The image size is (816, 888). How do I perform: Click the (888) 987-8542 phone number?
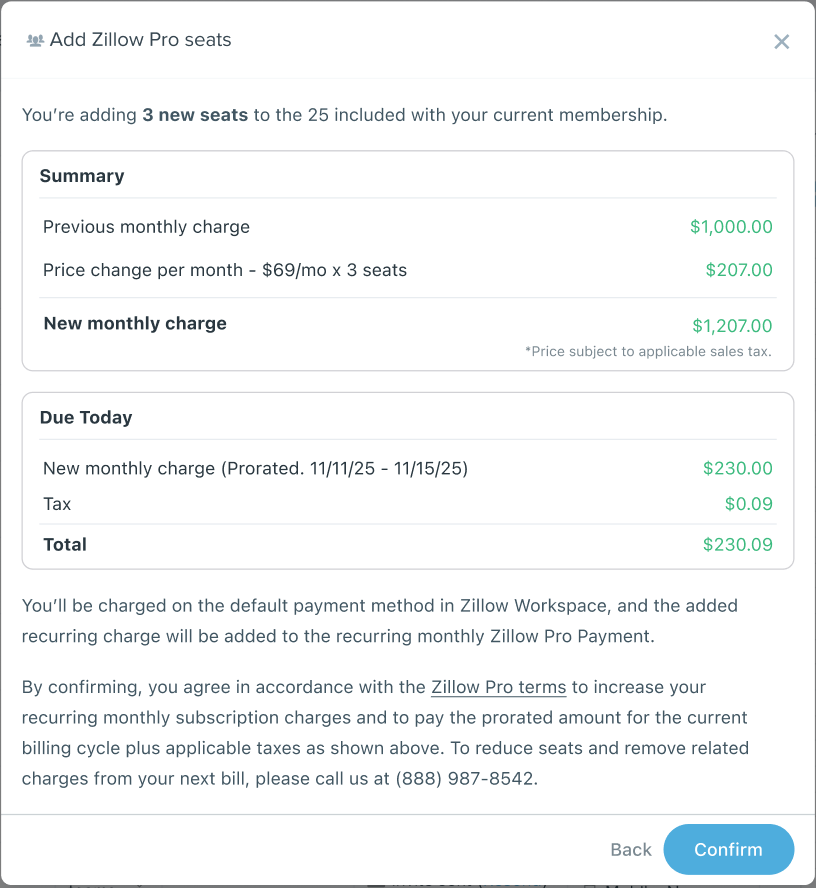466,779
